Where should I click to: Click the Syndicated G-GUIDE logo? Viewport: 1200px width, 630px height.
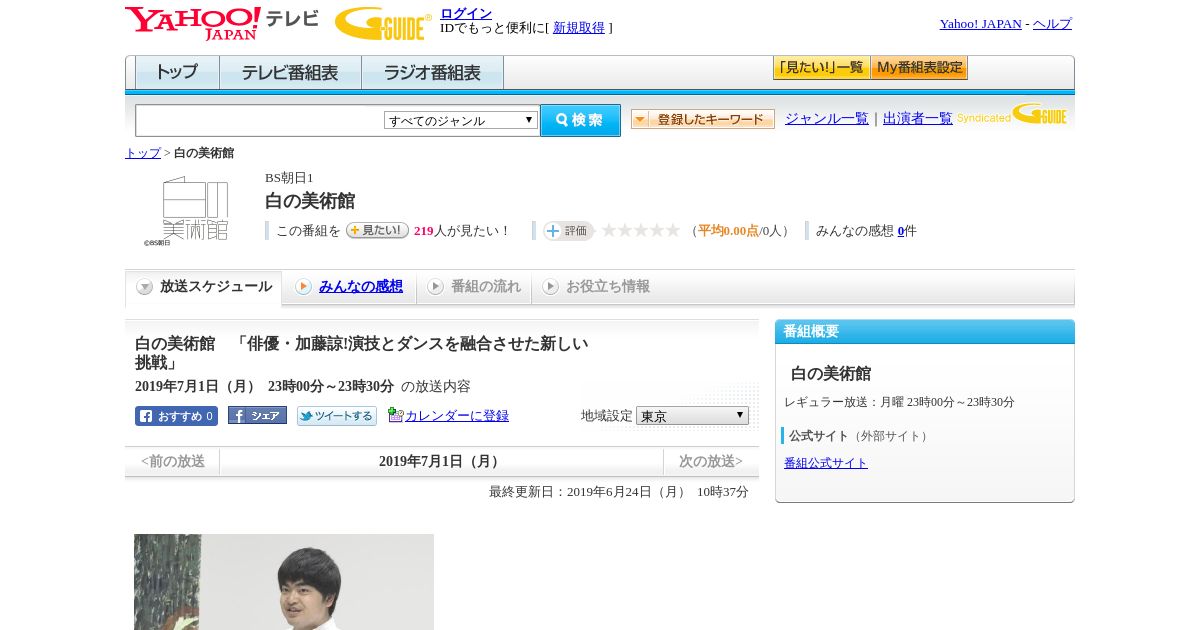tap(1012, 115)
